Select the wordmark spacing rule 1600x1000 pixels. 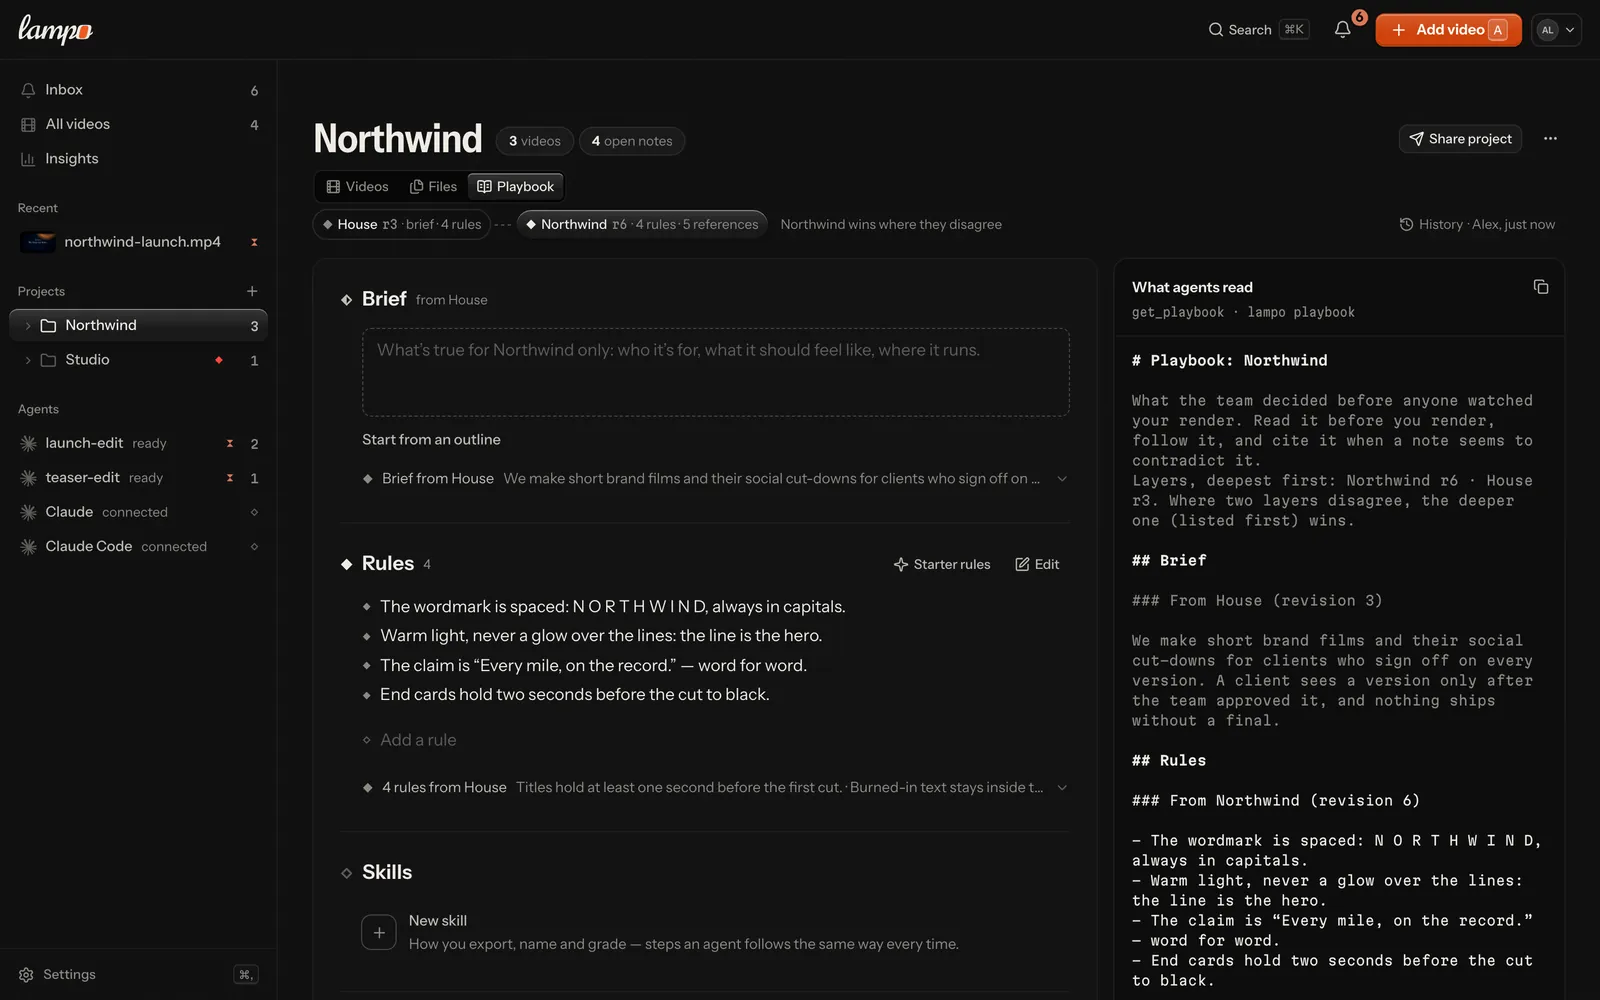tap(612, 607)
